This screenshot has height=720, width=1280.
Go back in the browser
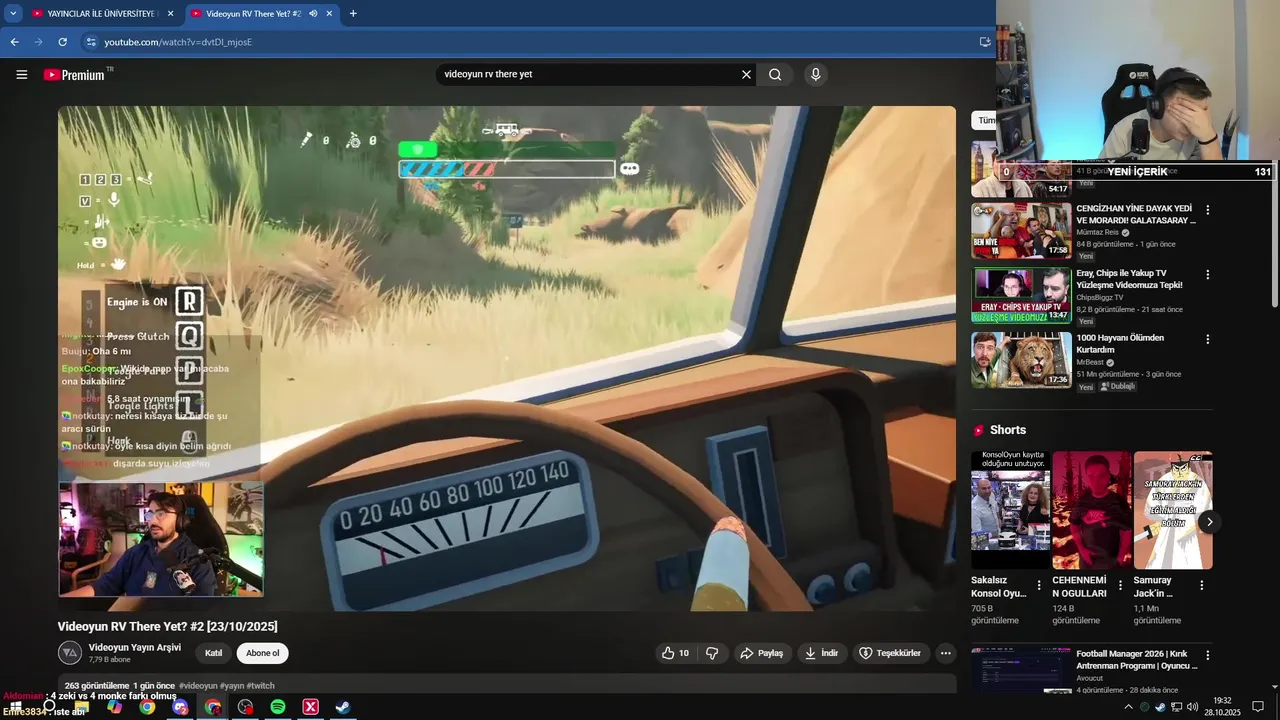coord(14,42)
